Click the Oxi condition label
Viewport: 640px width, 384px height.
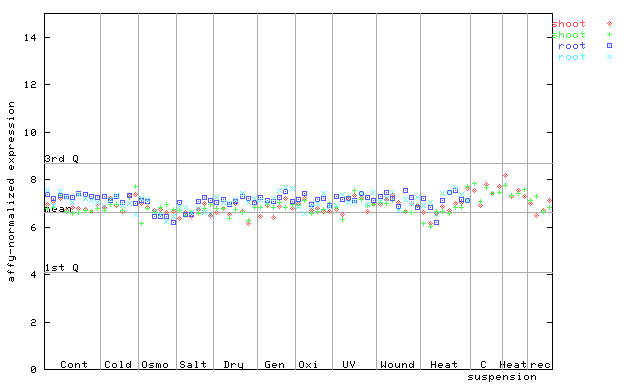[308, 364]
